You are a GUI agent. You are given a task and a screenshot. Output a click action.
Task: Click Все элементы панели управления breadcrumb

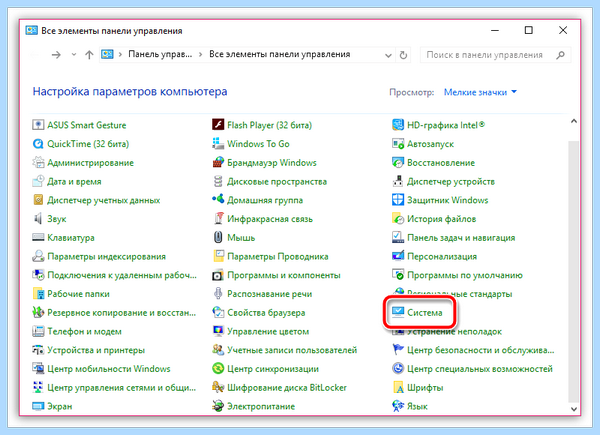point(280,54)
